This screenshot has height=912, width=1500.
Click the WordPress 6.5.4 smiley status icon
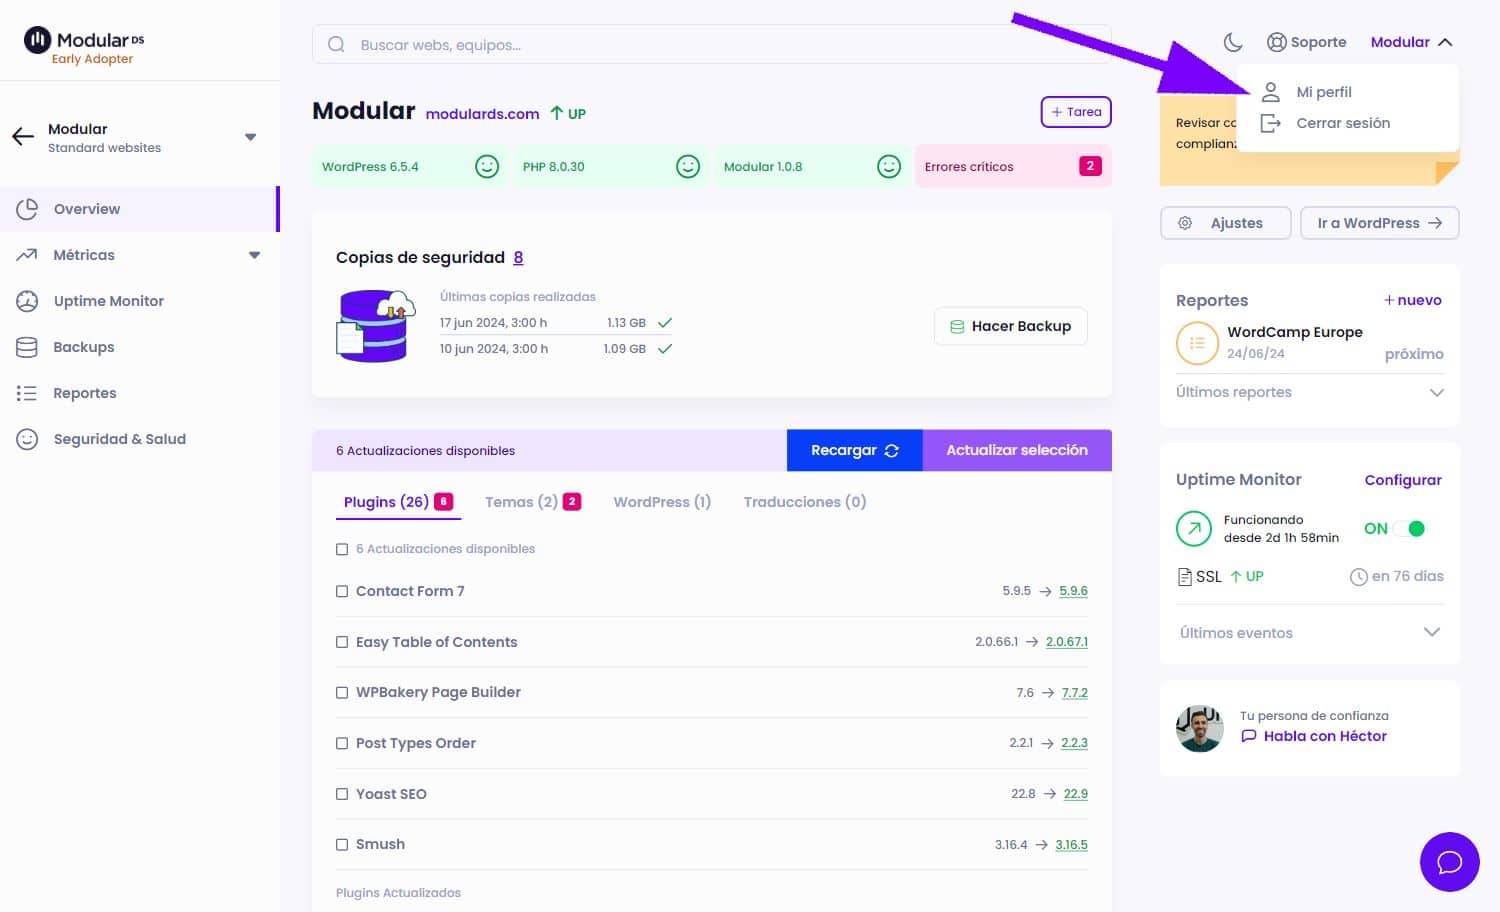click(487, 166)
